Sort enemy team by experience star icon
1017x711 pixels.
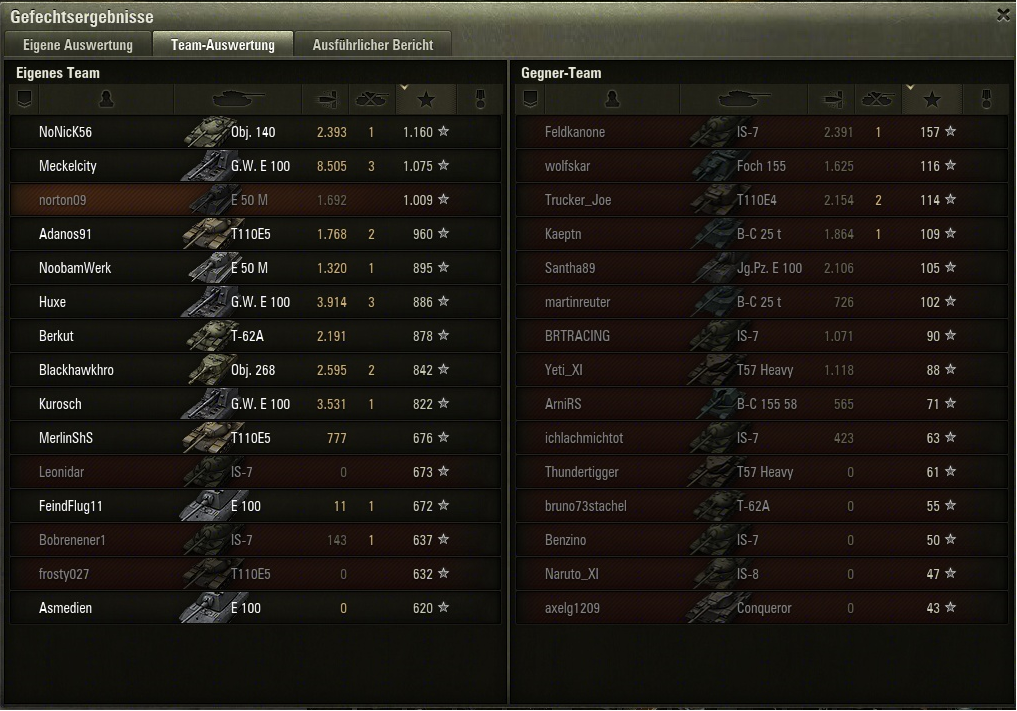pyautogui.click(x=932, y=99)
